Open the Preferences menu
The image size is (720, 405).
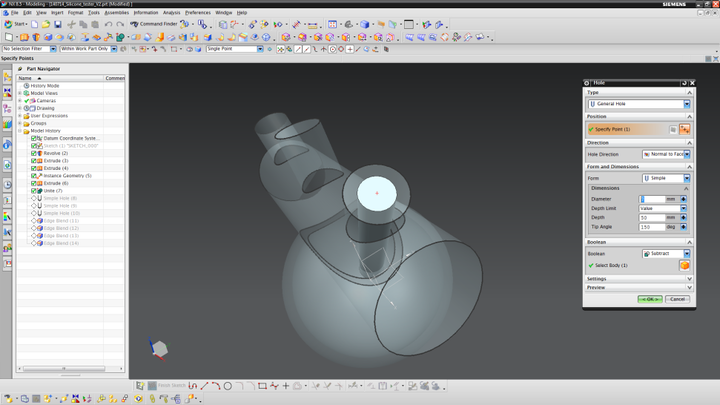pos(198,13)
